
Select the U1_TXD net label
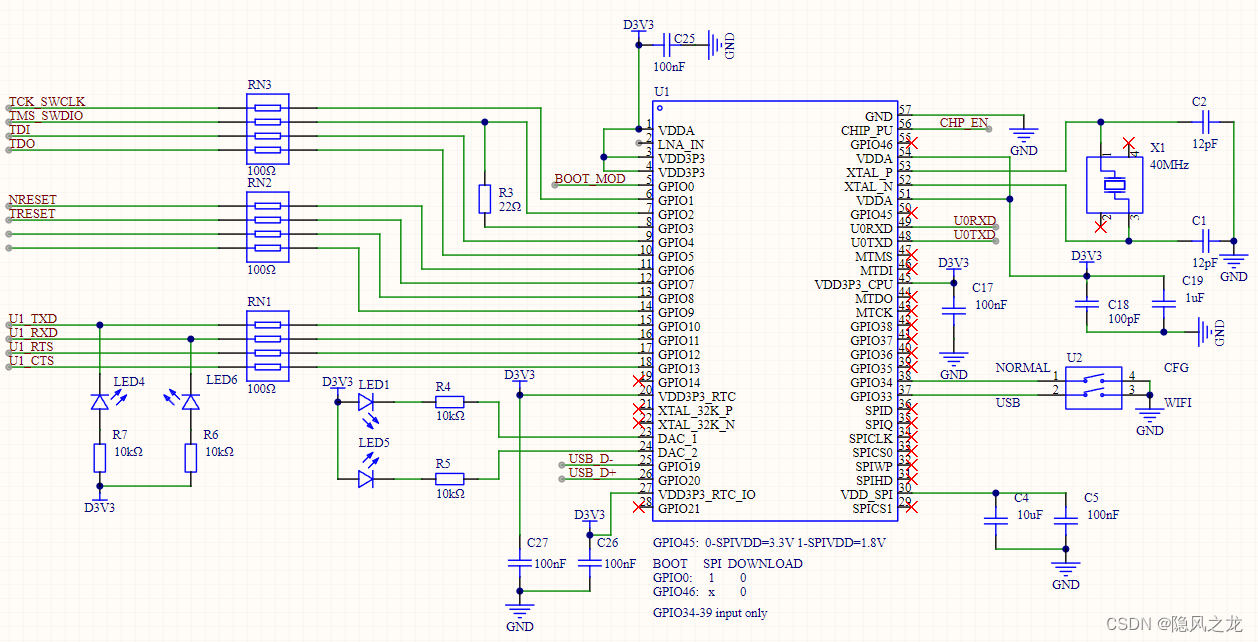33,319
